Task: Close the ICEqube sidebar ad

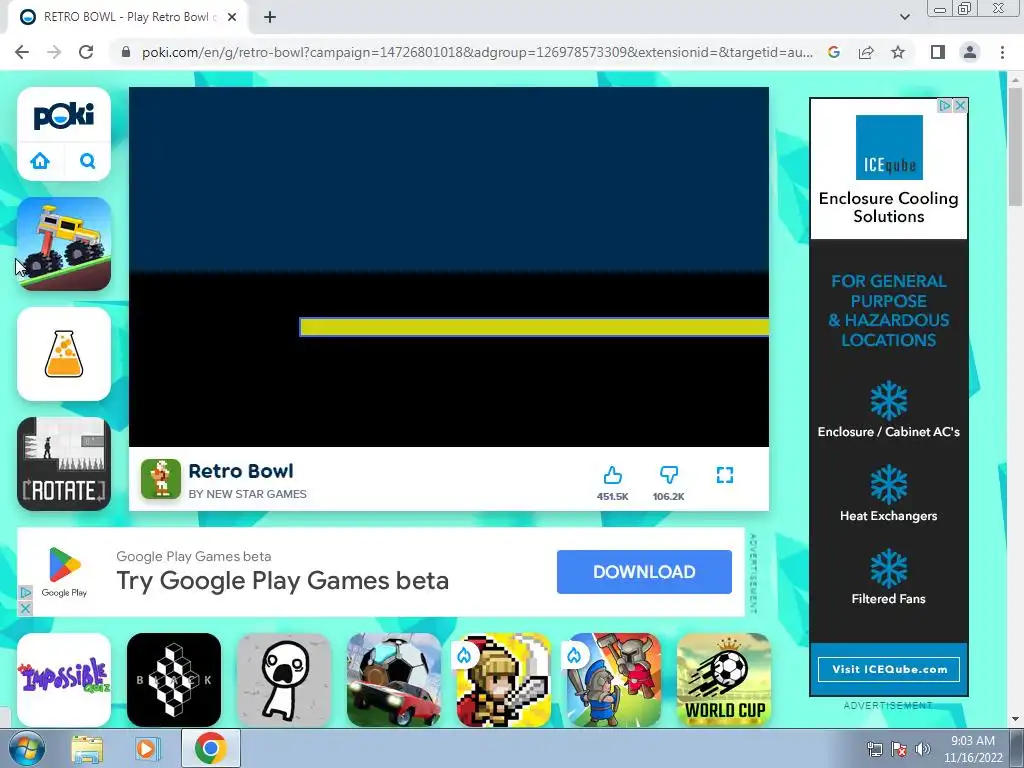Action: point(960,105)
